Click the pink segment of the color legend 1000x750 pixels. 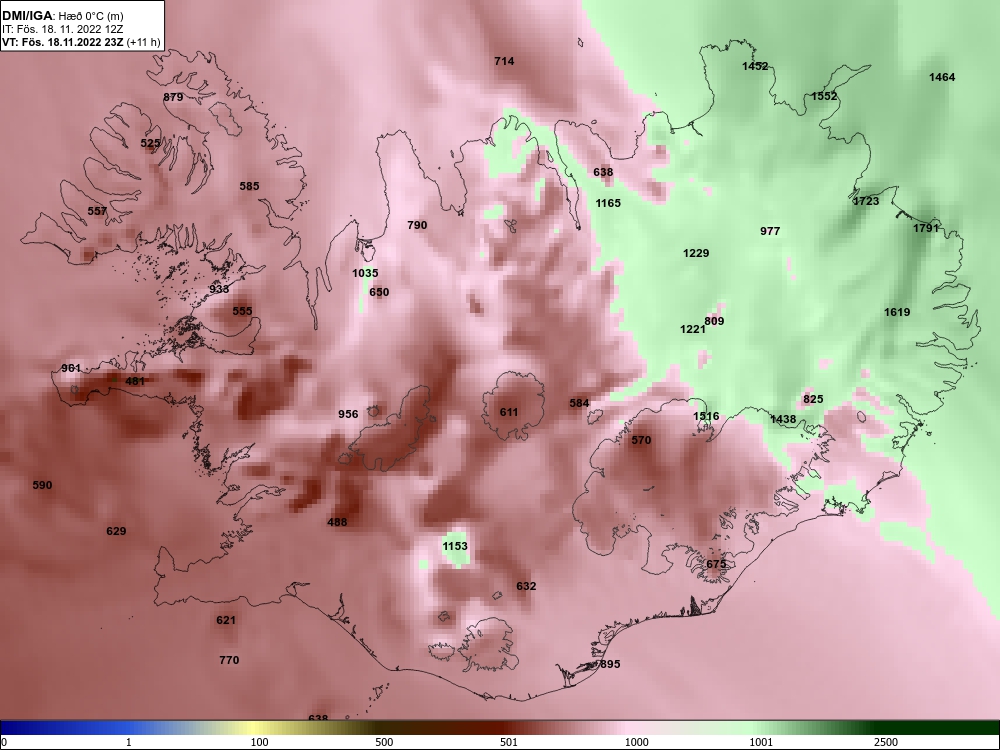pos(631,728)
